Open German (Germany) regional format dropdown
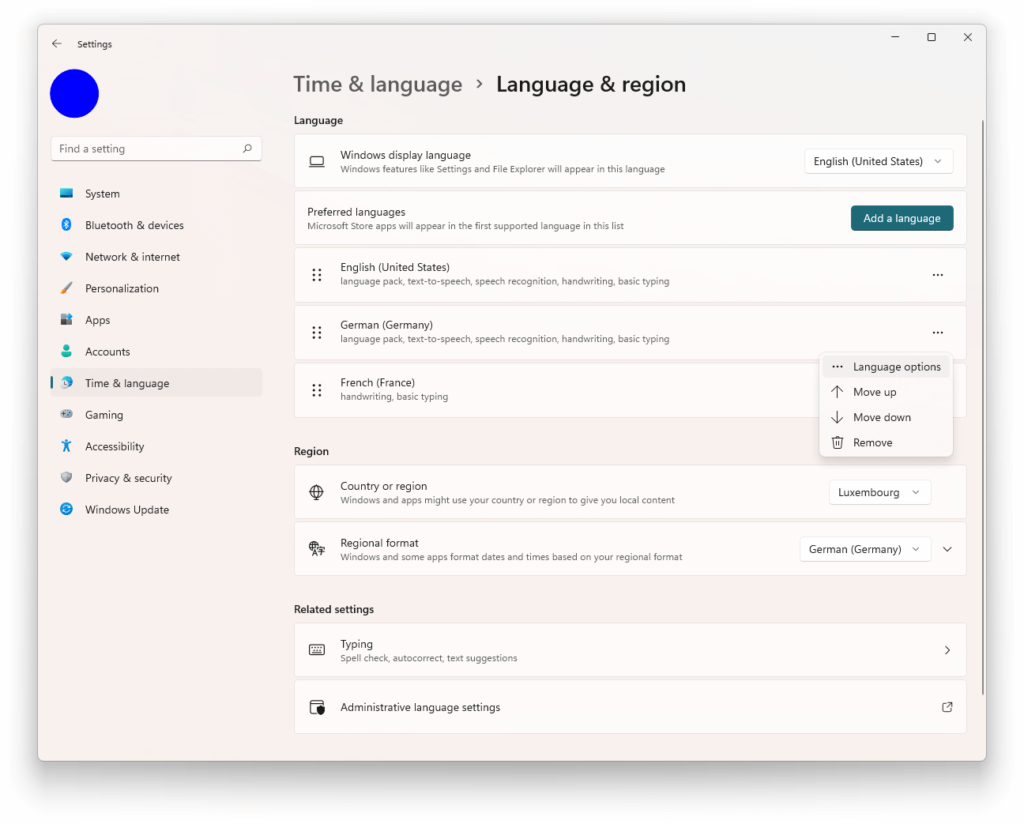The width and height of the screenshot is (1024, 824). click(865, 549)
